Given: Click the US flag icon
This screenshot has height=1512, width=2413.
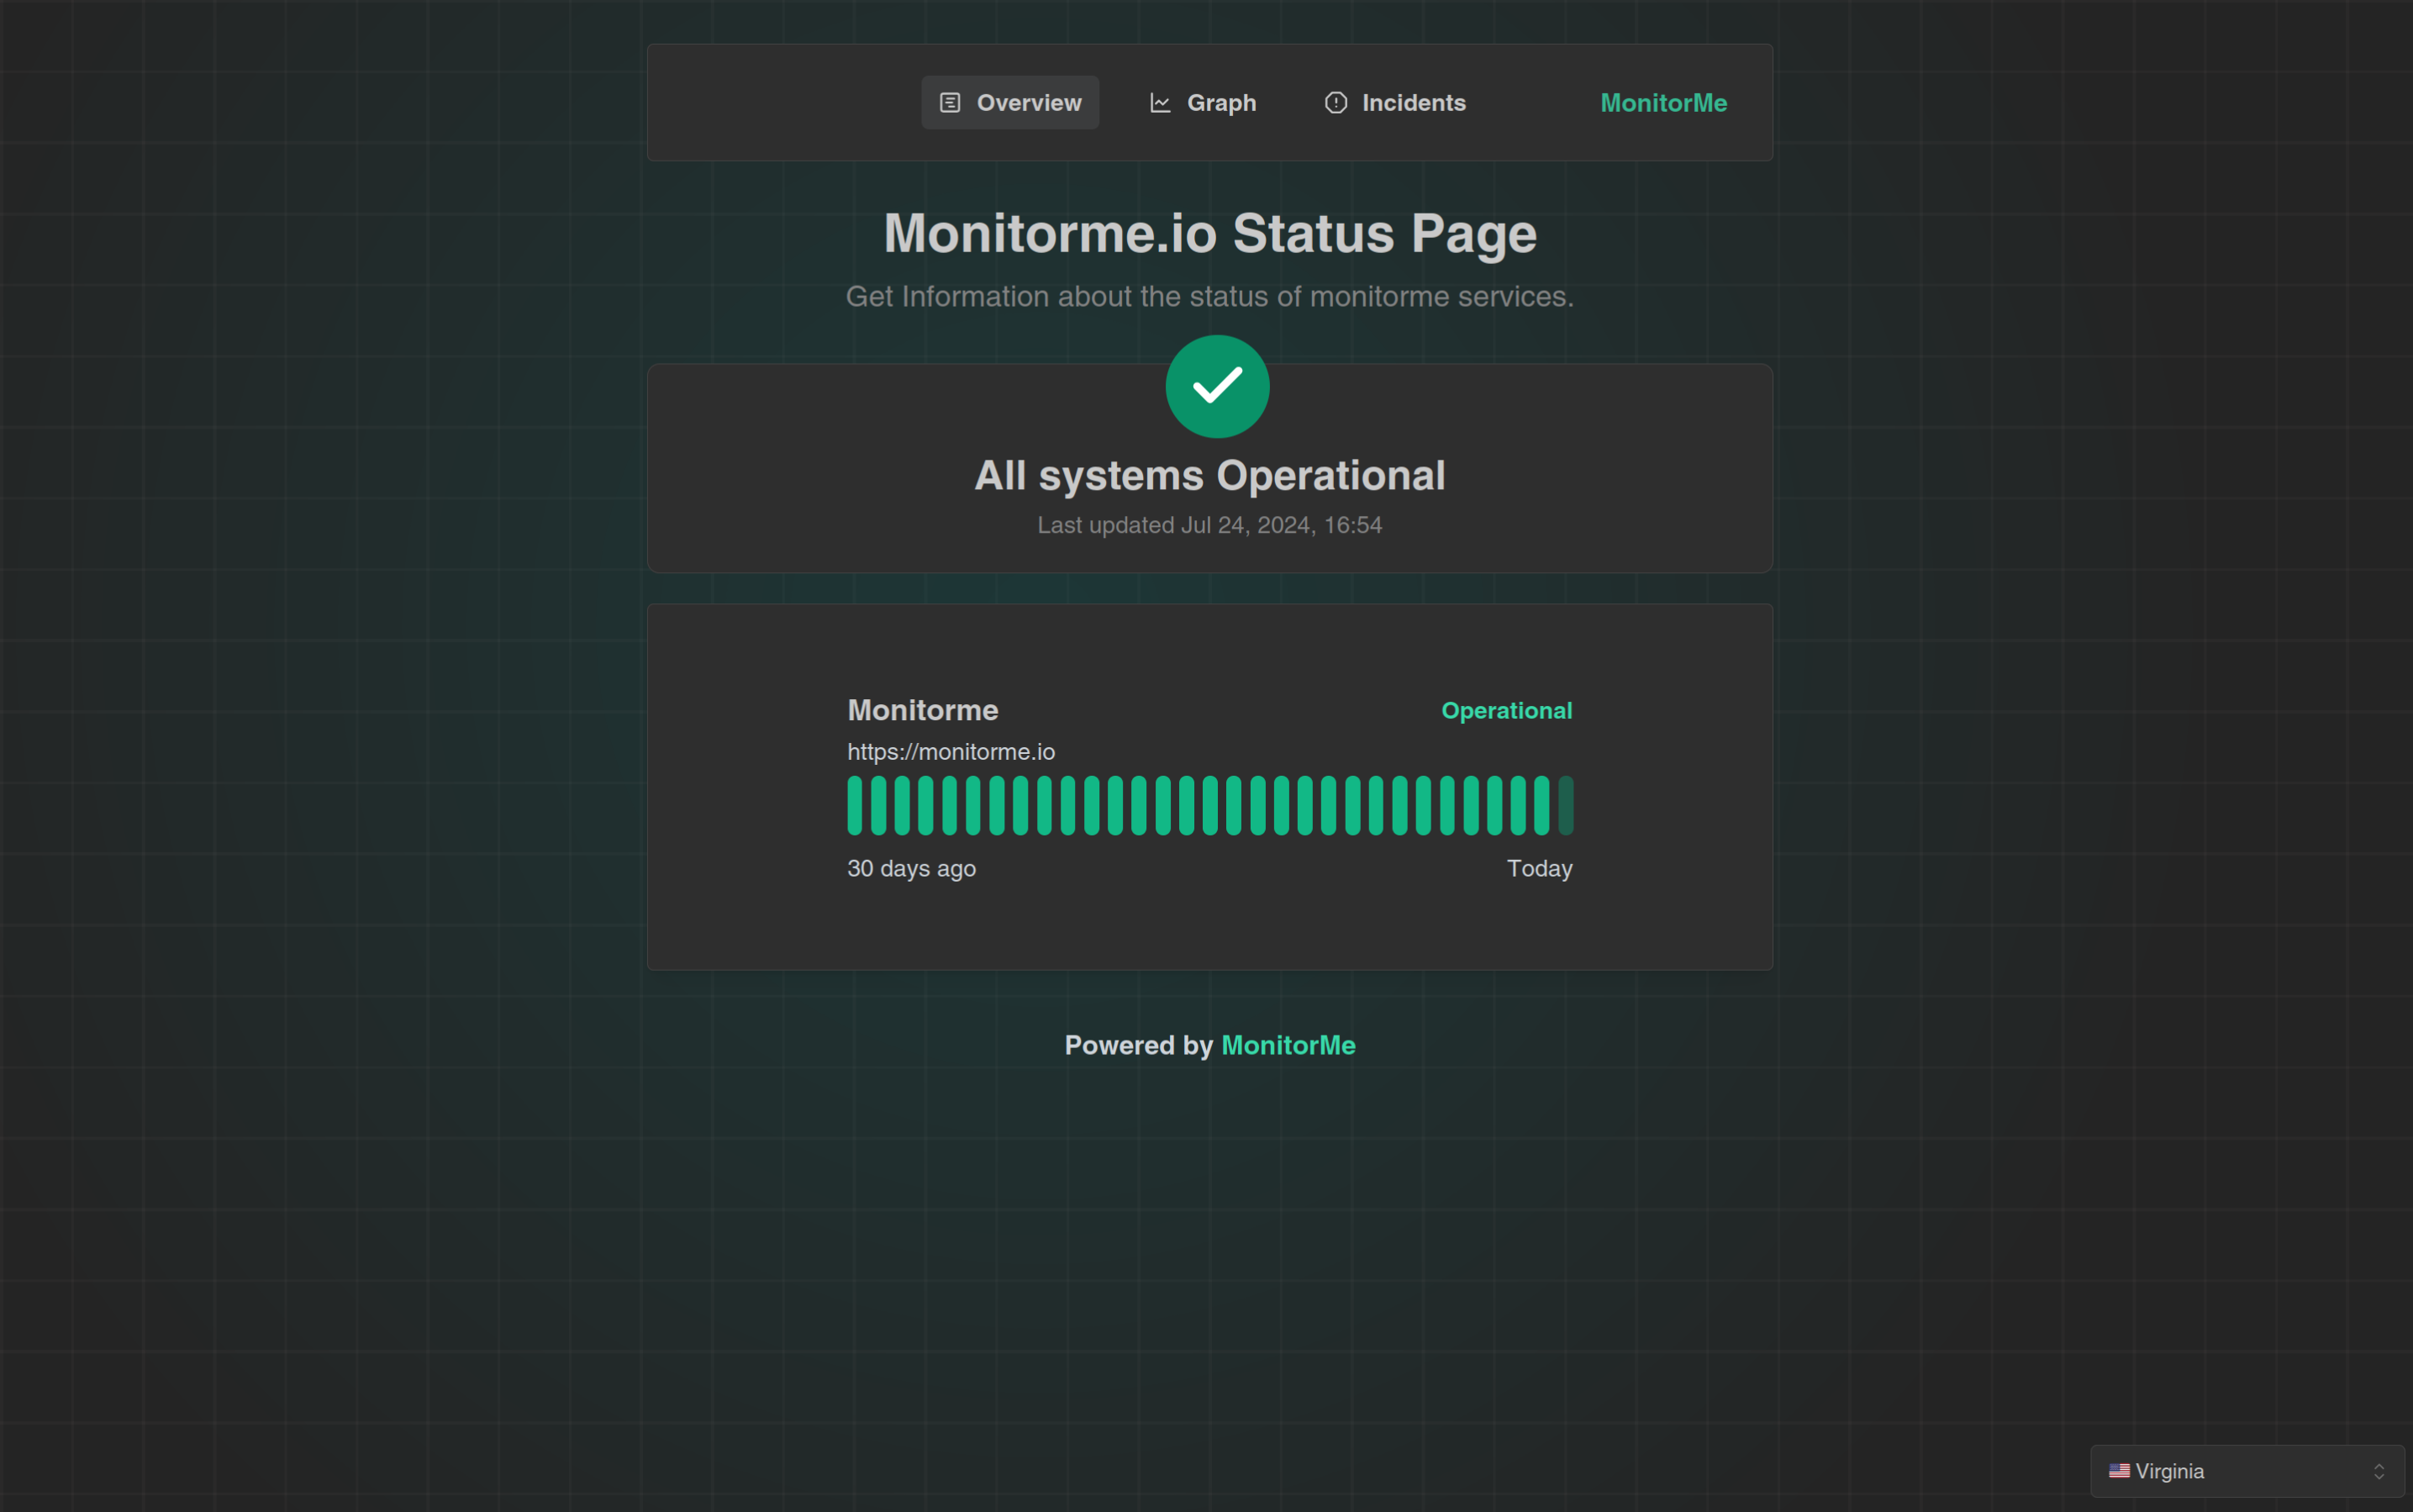Looking at the screenshot, I should pos(2119,1471).
